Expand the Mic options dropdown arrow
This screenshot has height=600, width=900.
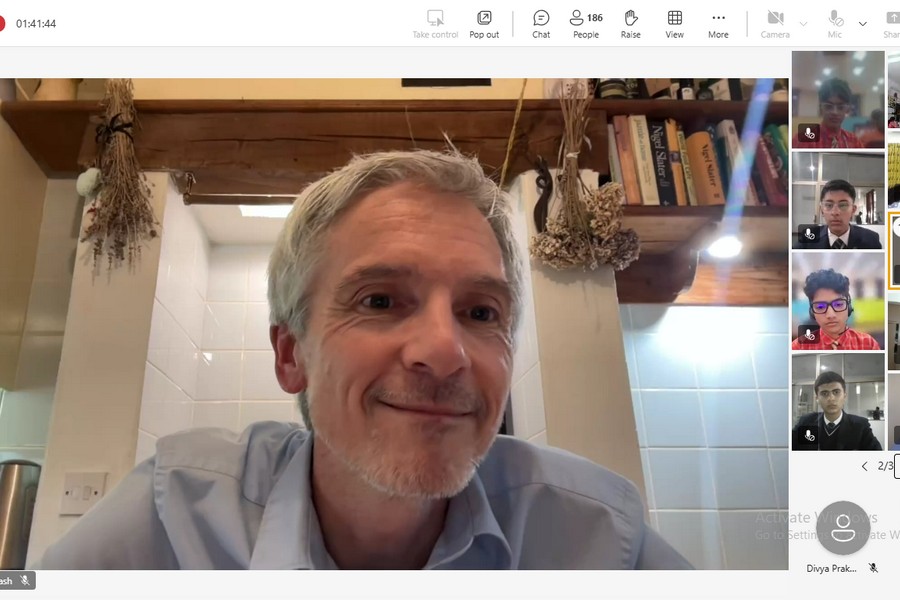tap(863, 24)
